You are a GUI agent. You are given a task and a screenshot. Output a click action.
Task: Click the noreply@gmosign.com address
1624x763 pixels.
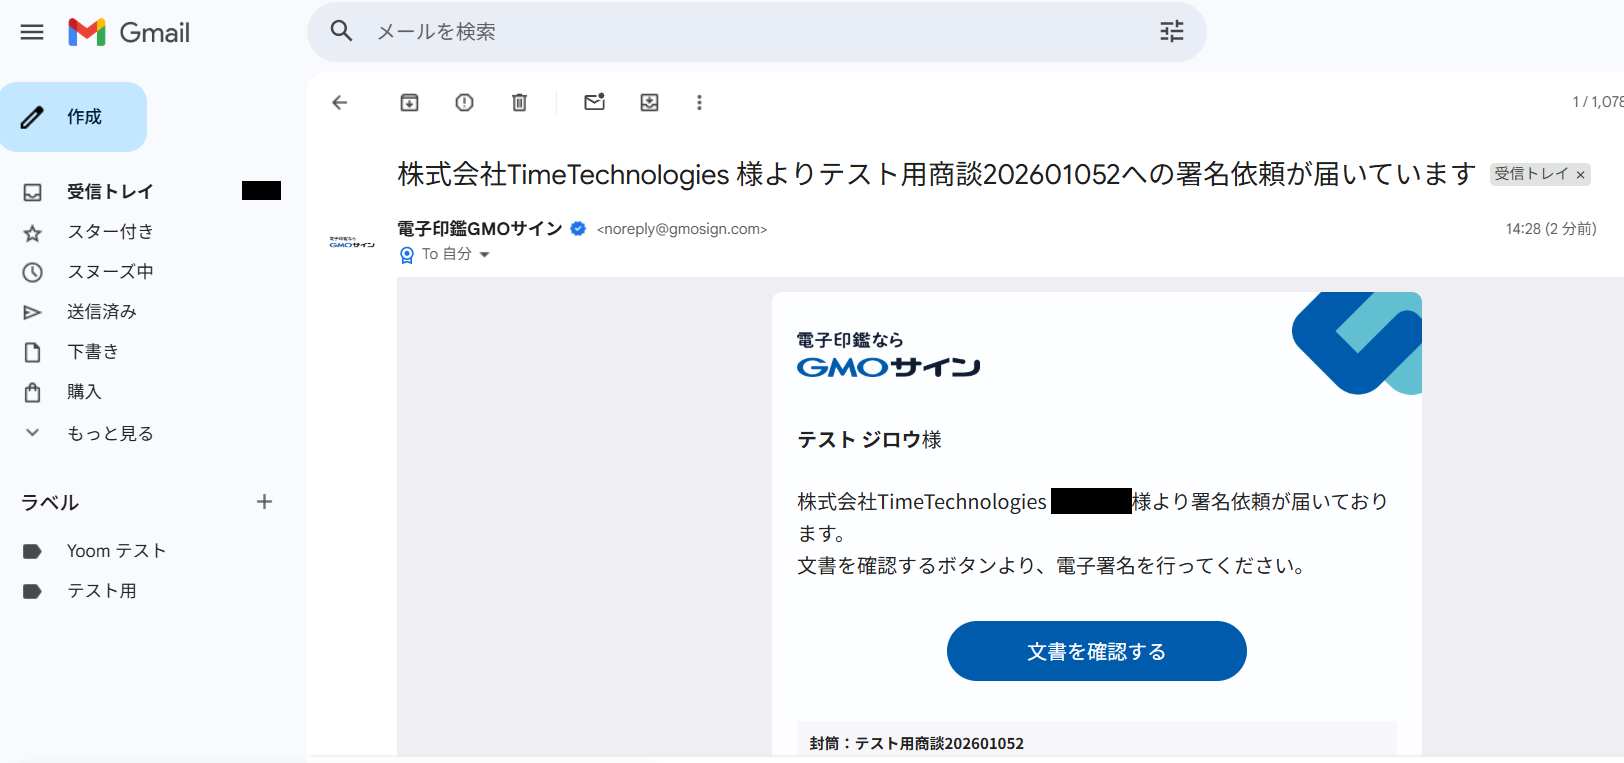click(x=682, y=229)
